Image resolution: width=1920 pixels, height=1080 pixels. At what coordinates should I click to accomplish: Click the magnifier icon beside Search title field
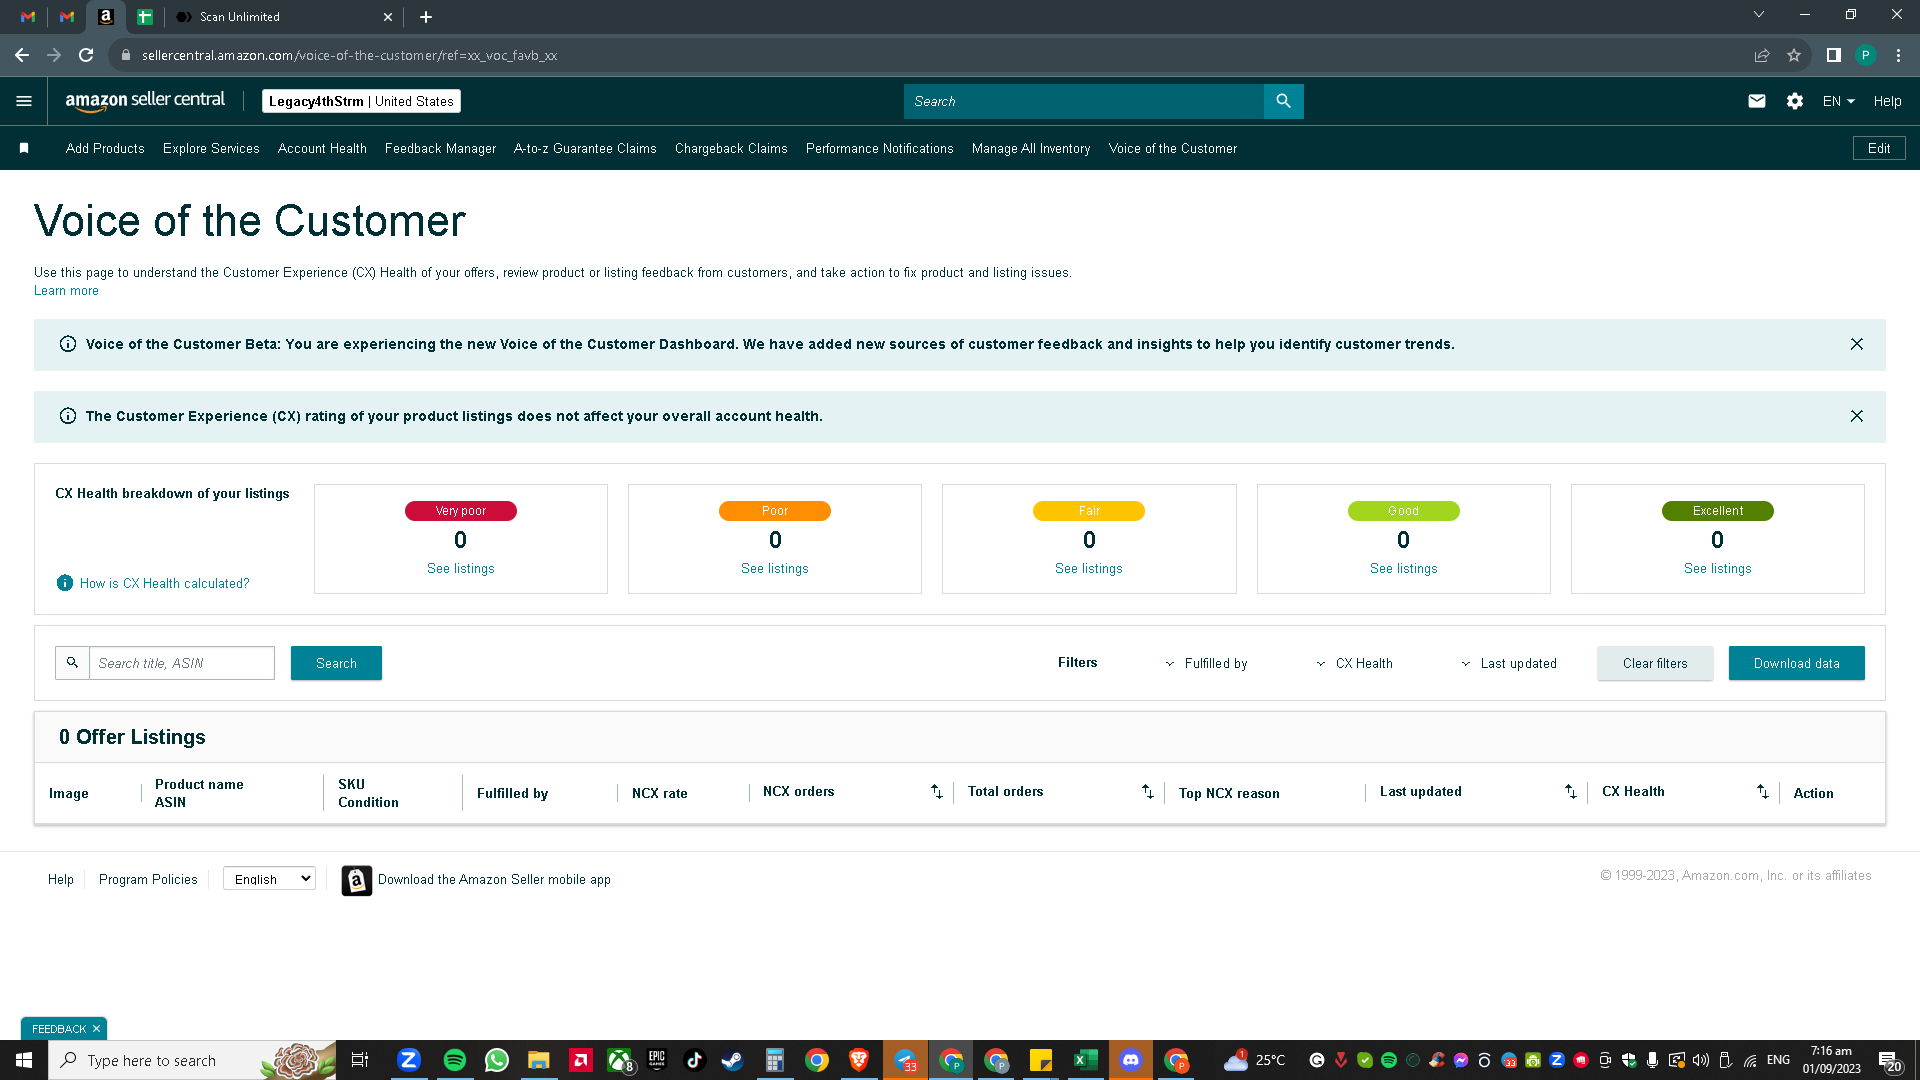(x=72, y=663)
